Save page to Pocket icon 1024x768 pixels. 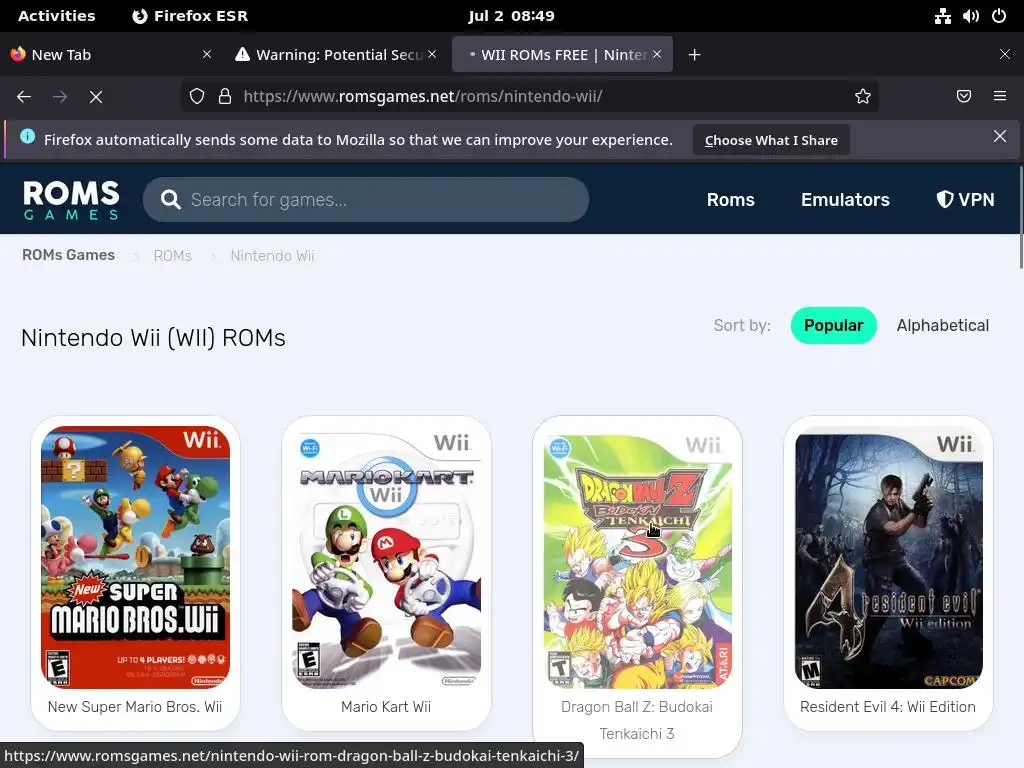(964, 97)
